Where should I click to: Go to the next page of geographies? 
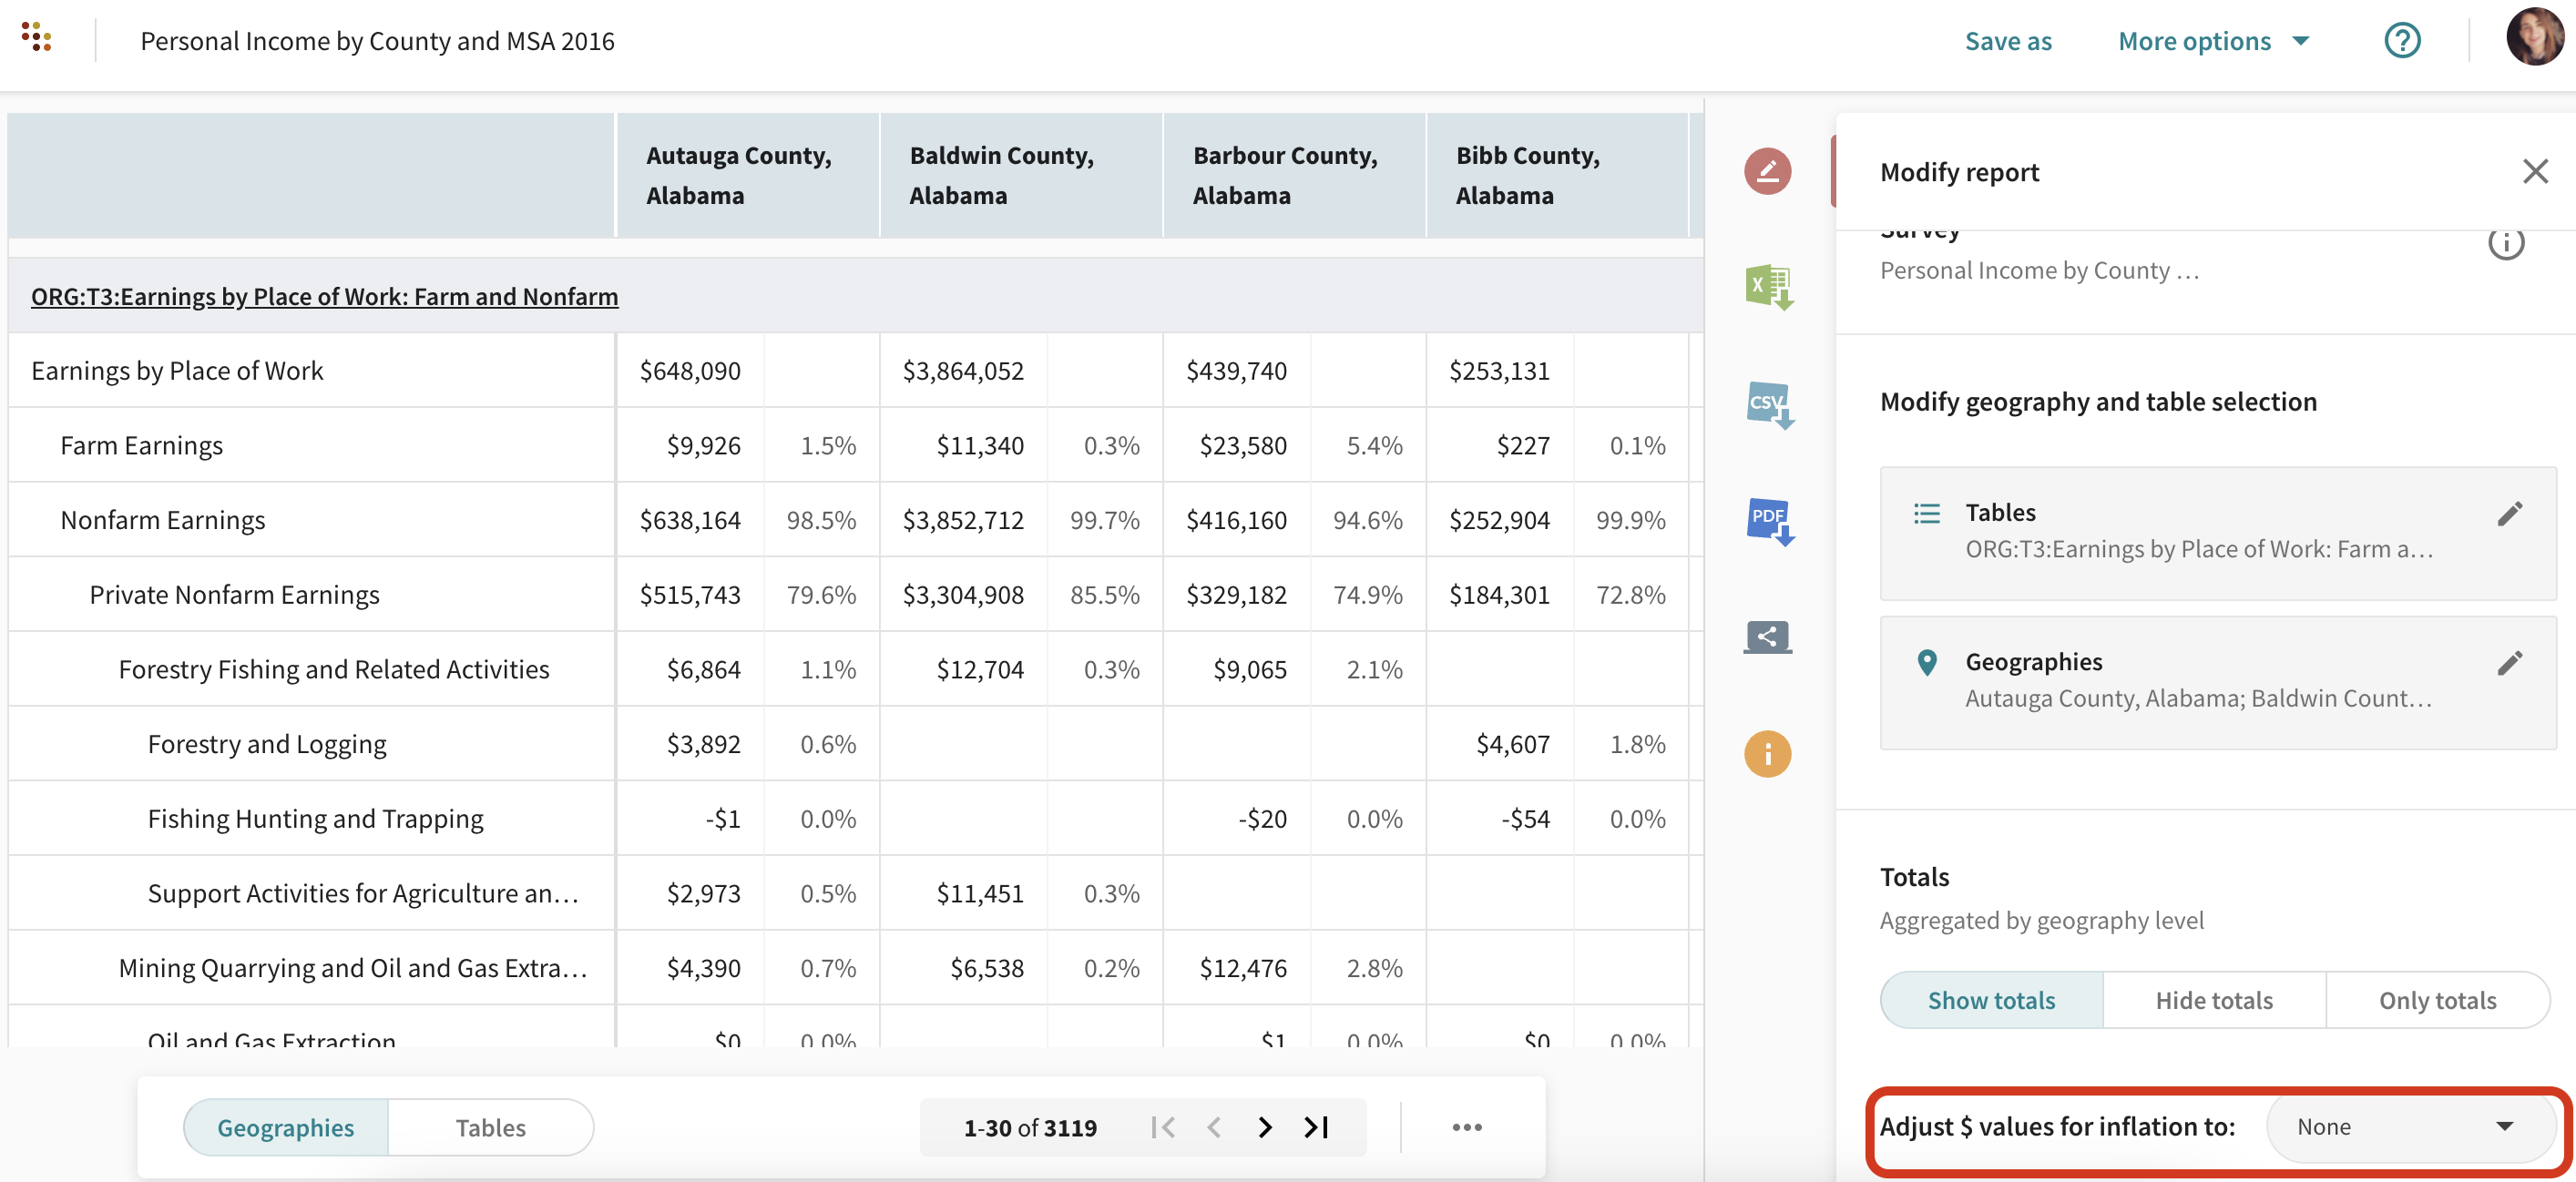[x=1264, y=1127]
